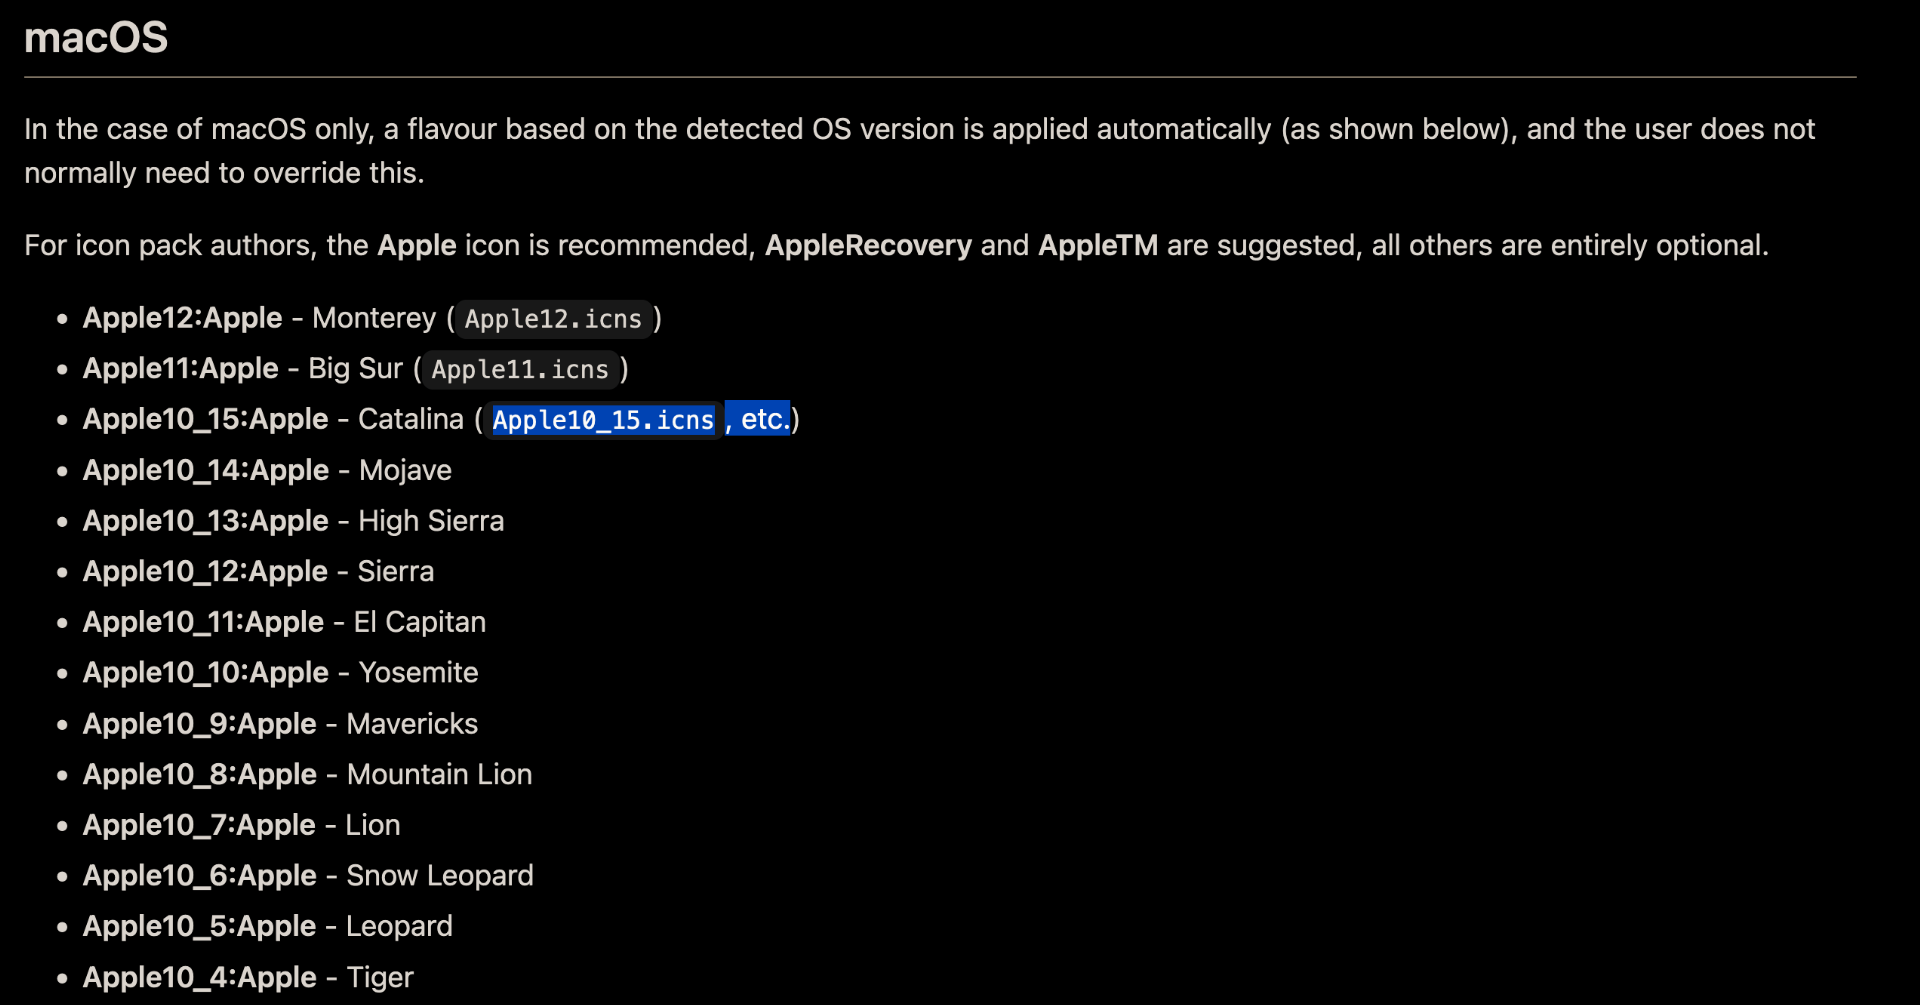The width and height of the screenshot is (1920, 1005).
Task: Click the Apple10_5:Apple Leopard entry
Action: point(267,926)
